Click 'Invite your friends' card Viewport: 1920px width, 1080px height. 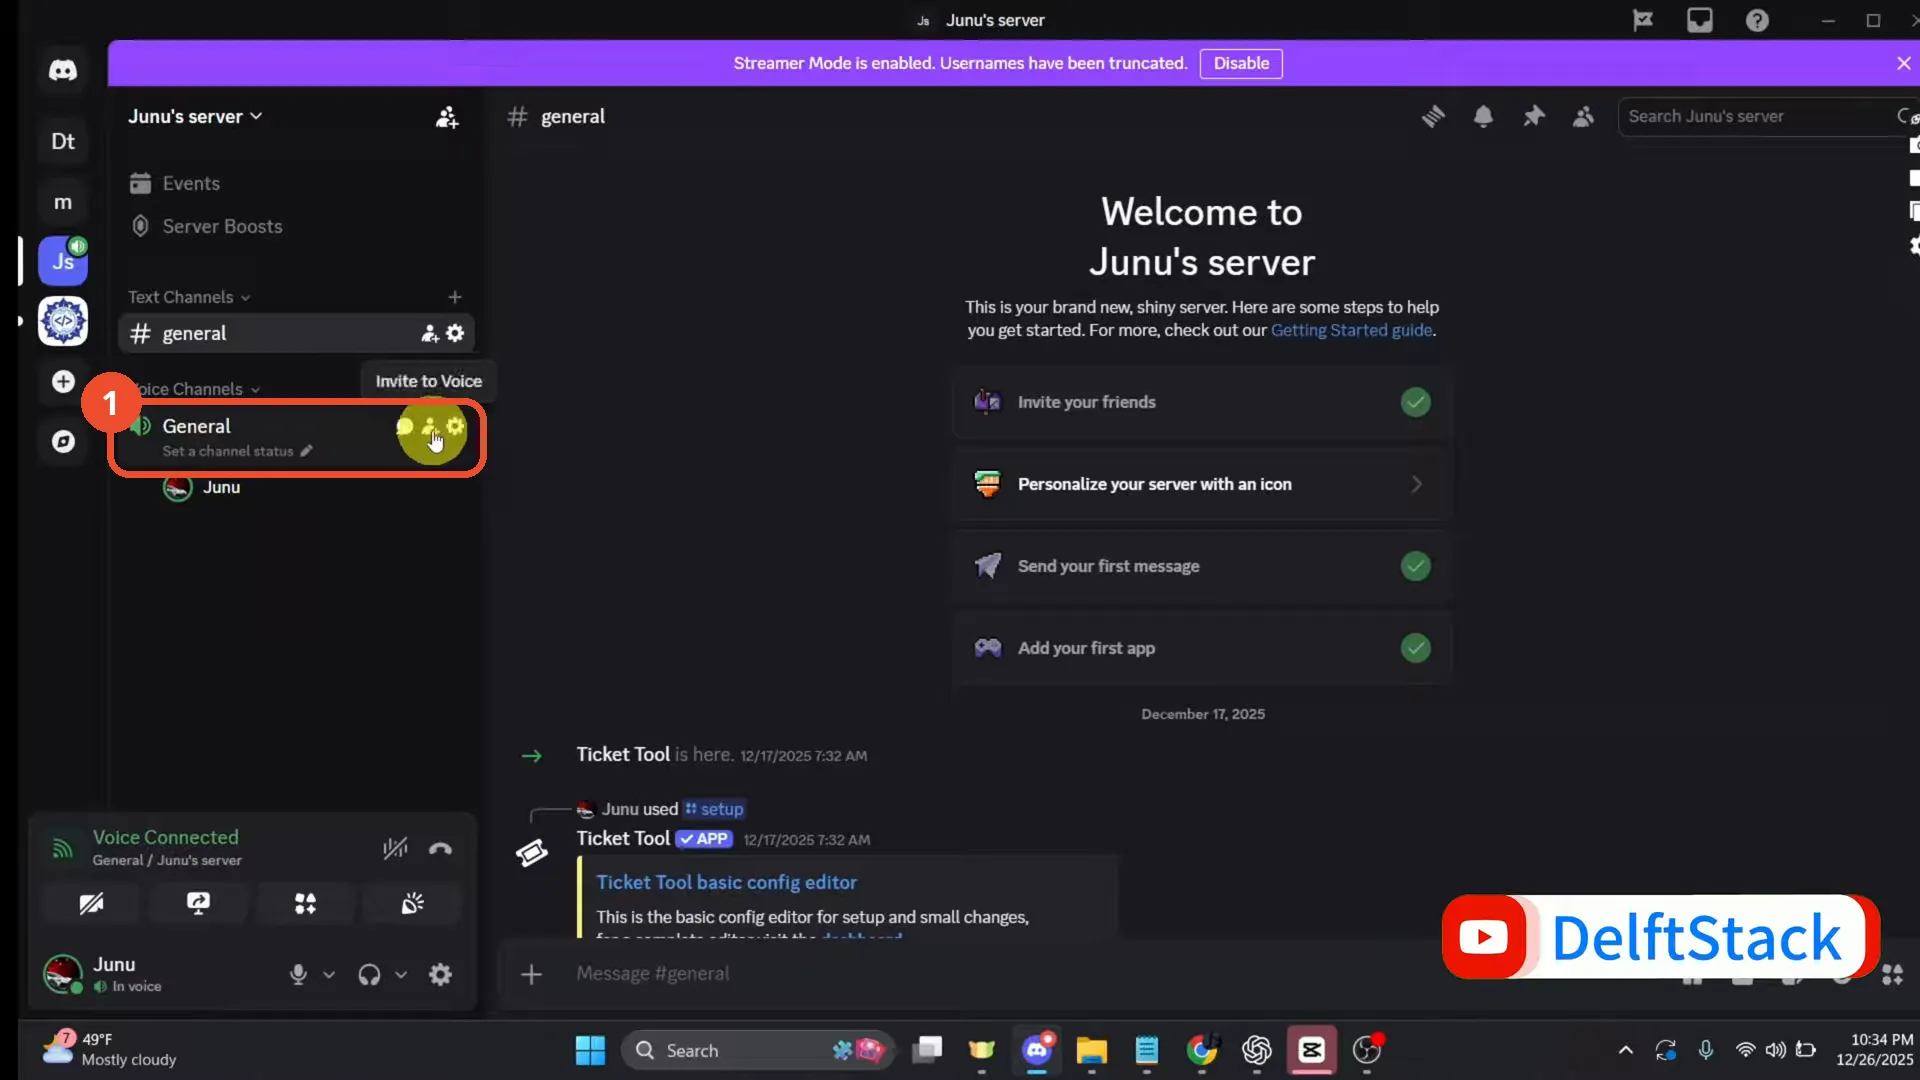tap(1202, 402)
